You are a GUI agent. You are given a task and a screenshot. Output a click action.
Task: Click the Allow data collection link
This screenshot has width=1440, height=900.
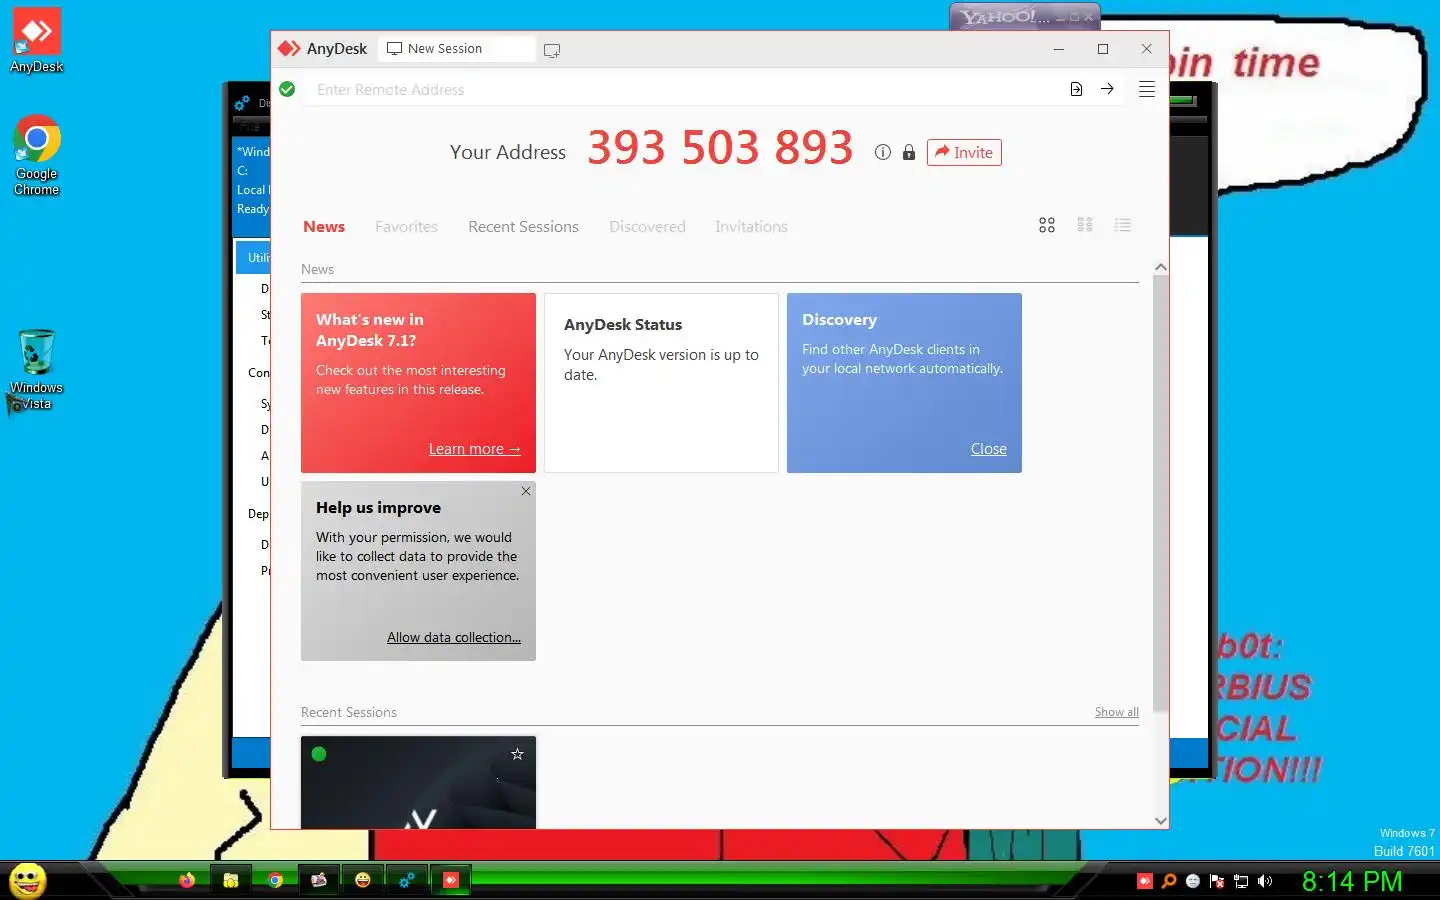[x=454, y=637]
